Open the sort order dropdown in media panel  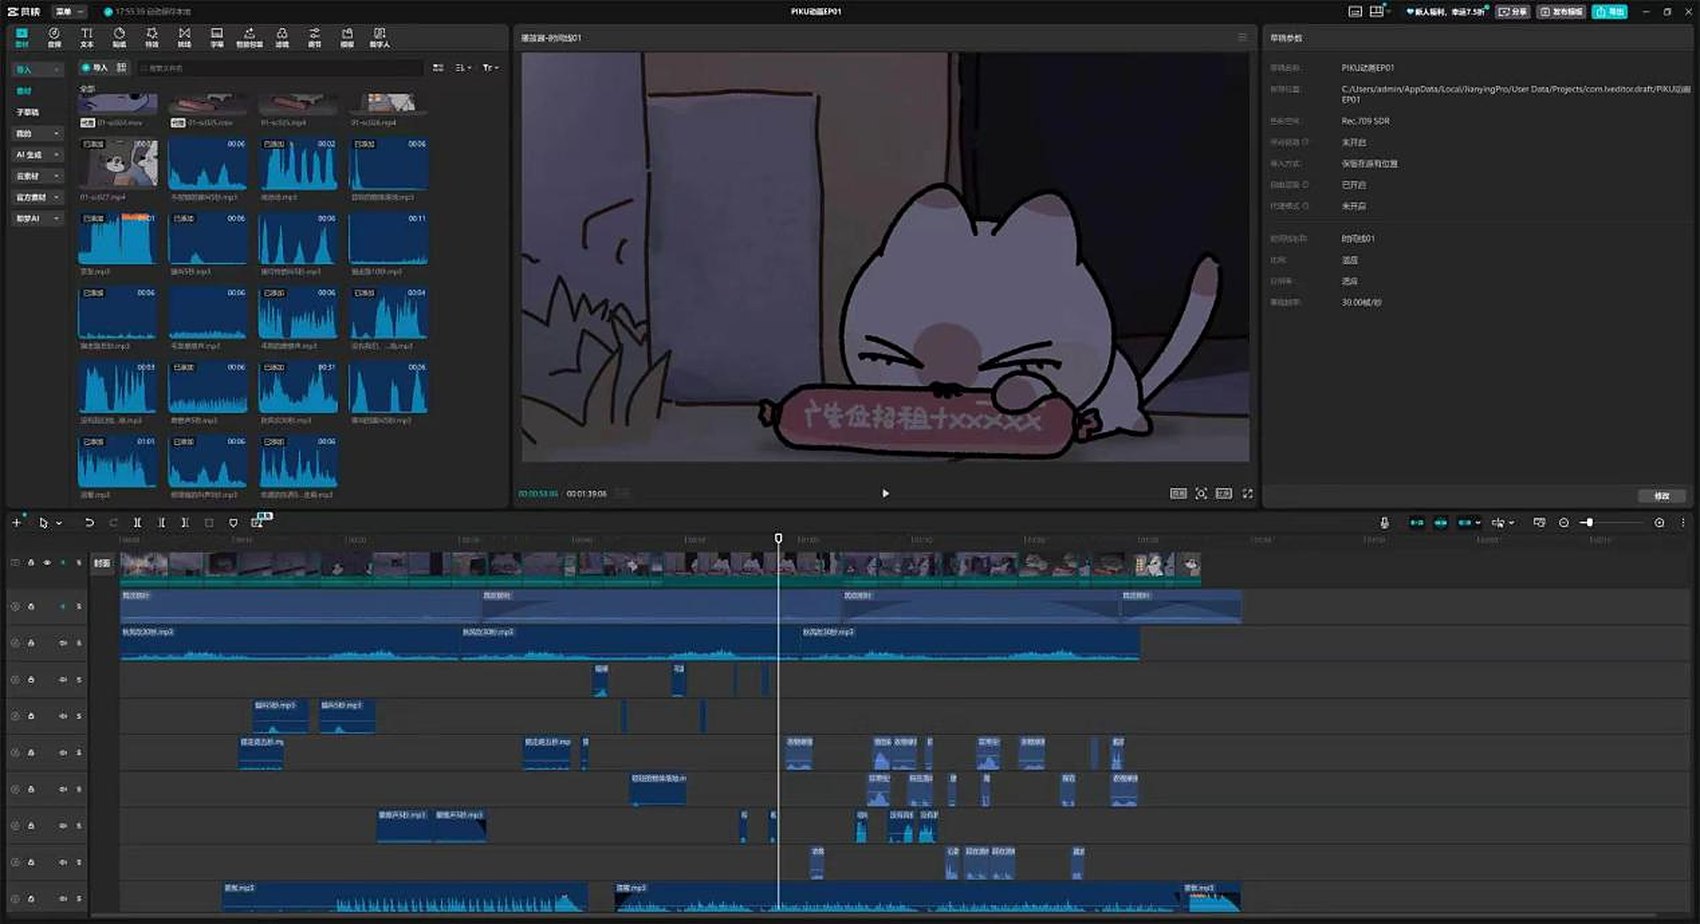(x=463, y=68)
